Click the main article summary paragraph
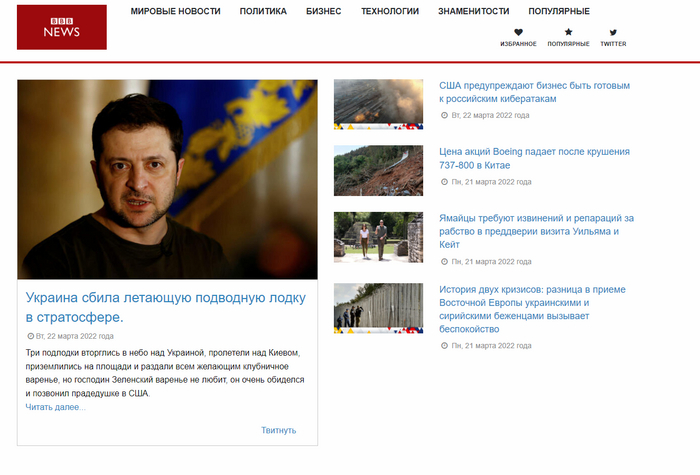The width and height of the screenshot is (700, 475). point(165,373)
